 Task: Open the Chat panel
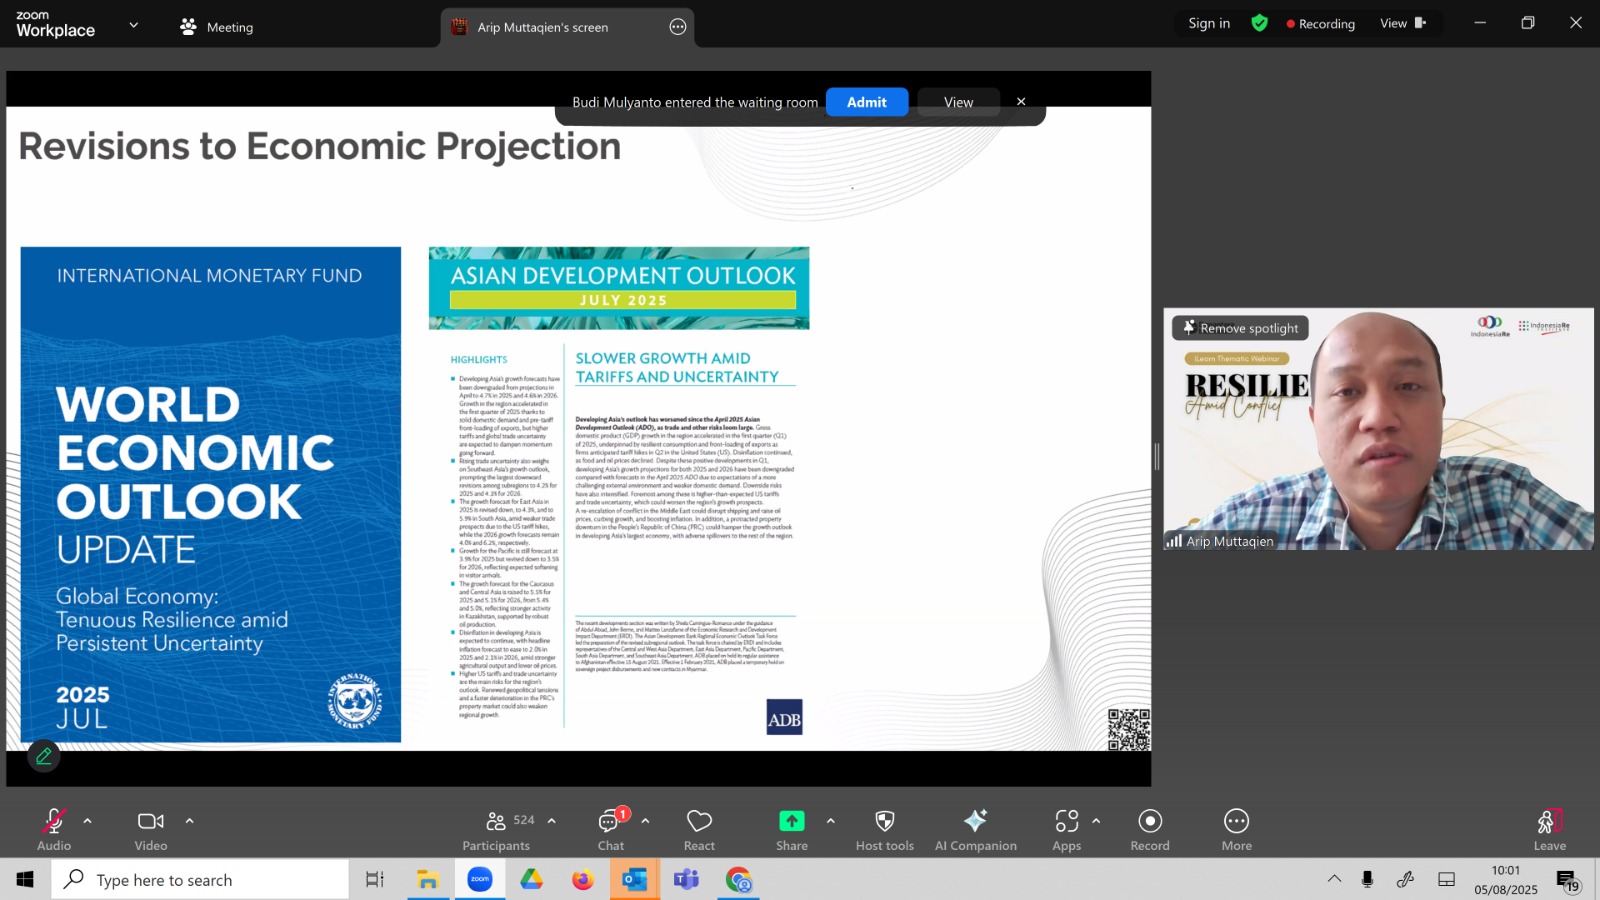point(610,830)
